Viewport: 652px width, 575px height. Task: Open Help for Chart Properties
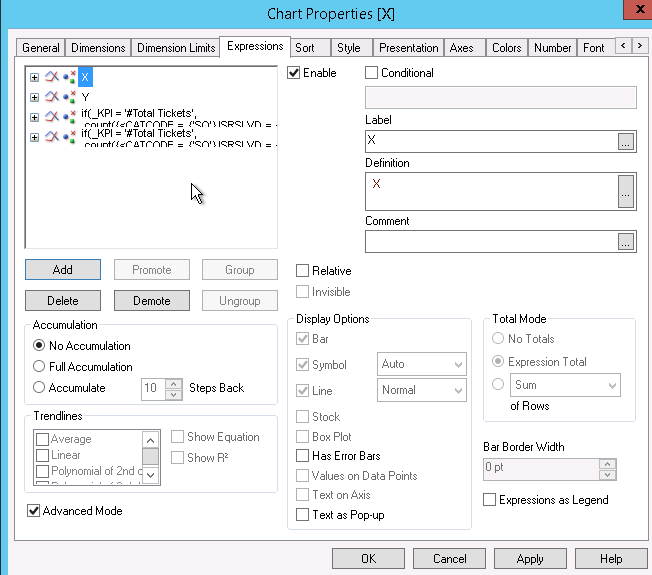point(611,558)
